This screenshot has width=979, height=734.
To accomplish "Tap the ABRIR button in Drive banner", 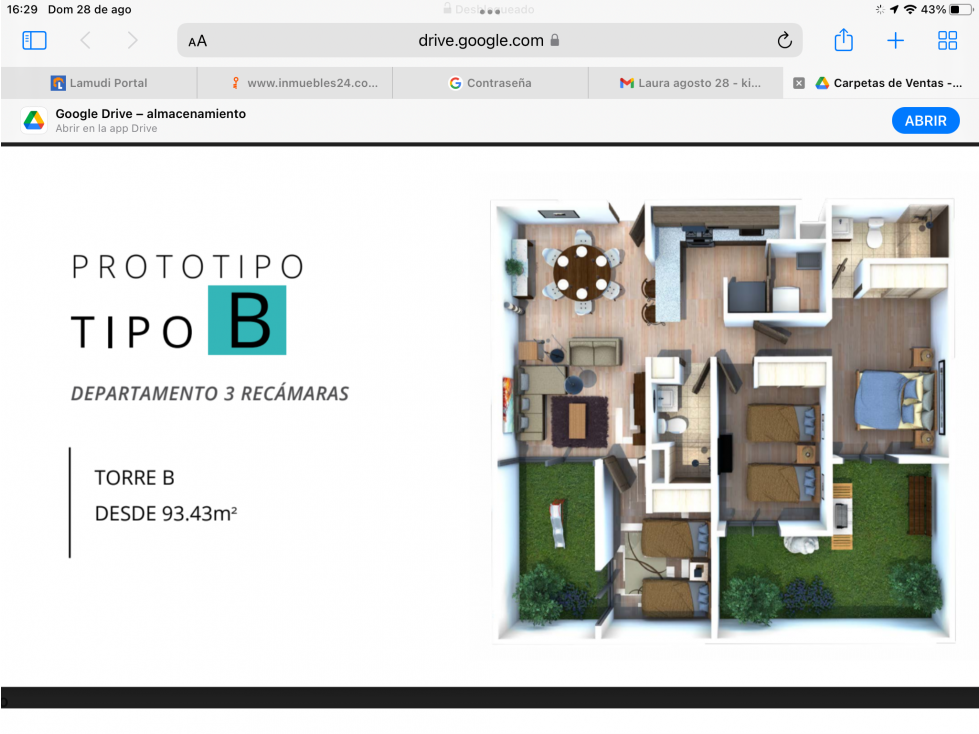I will pos(925,120).
